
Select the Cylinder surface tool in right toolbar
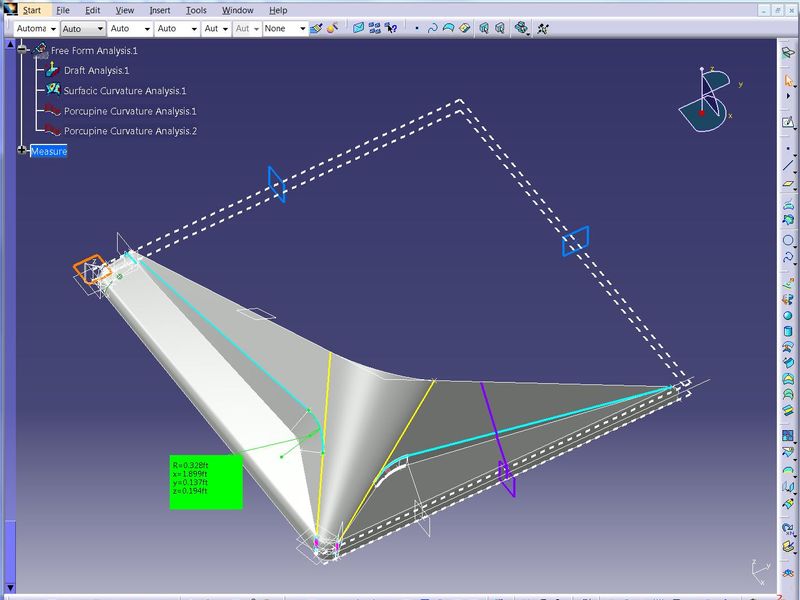point(788,332)
